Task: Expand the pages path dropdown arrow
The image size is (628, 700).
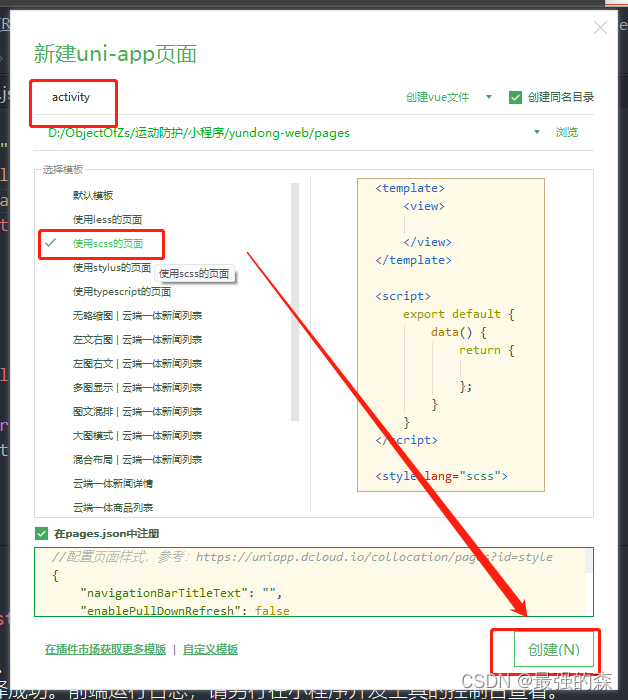Action: [537, 132]
